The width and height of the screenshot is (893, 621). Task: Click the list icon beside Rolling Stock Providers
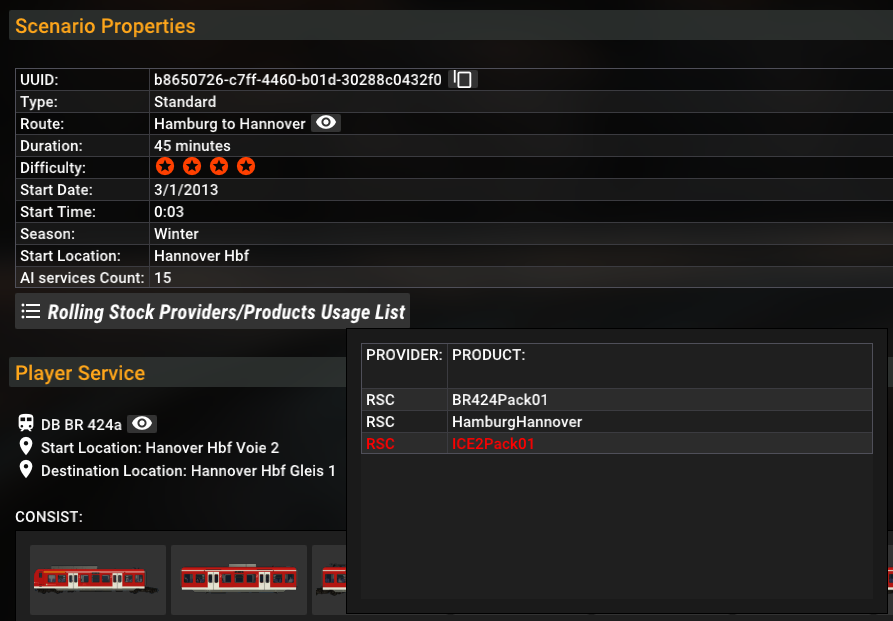click(31, 311)
